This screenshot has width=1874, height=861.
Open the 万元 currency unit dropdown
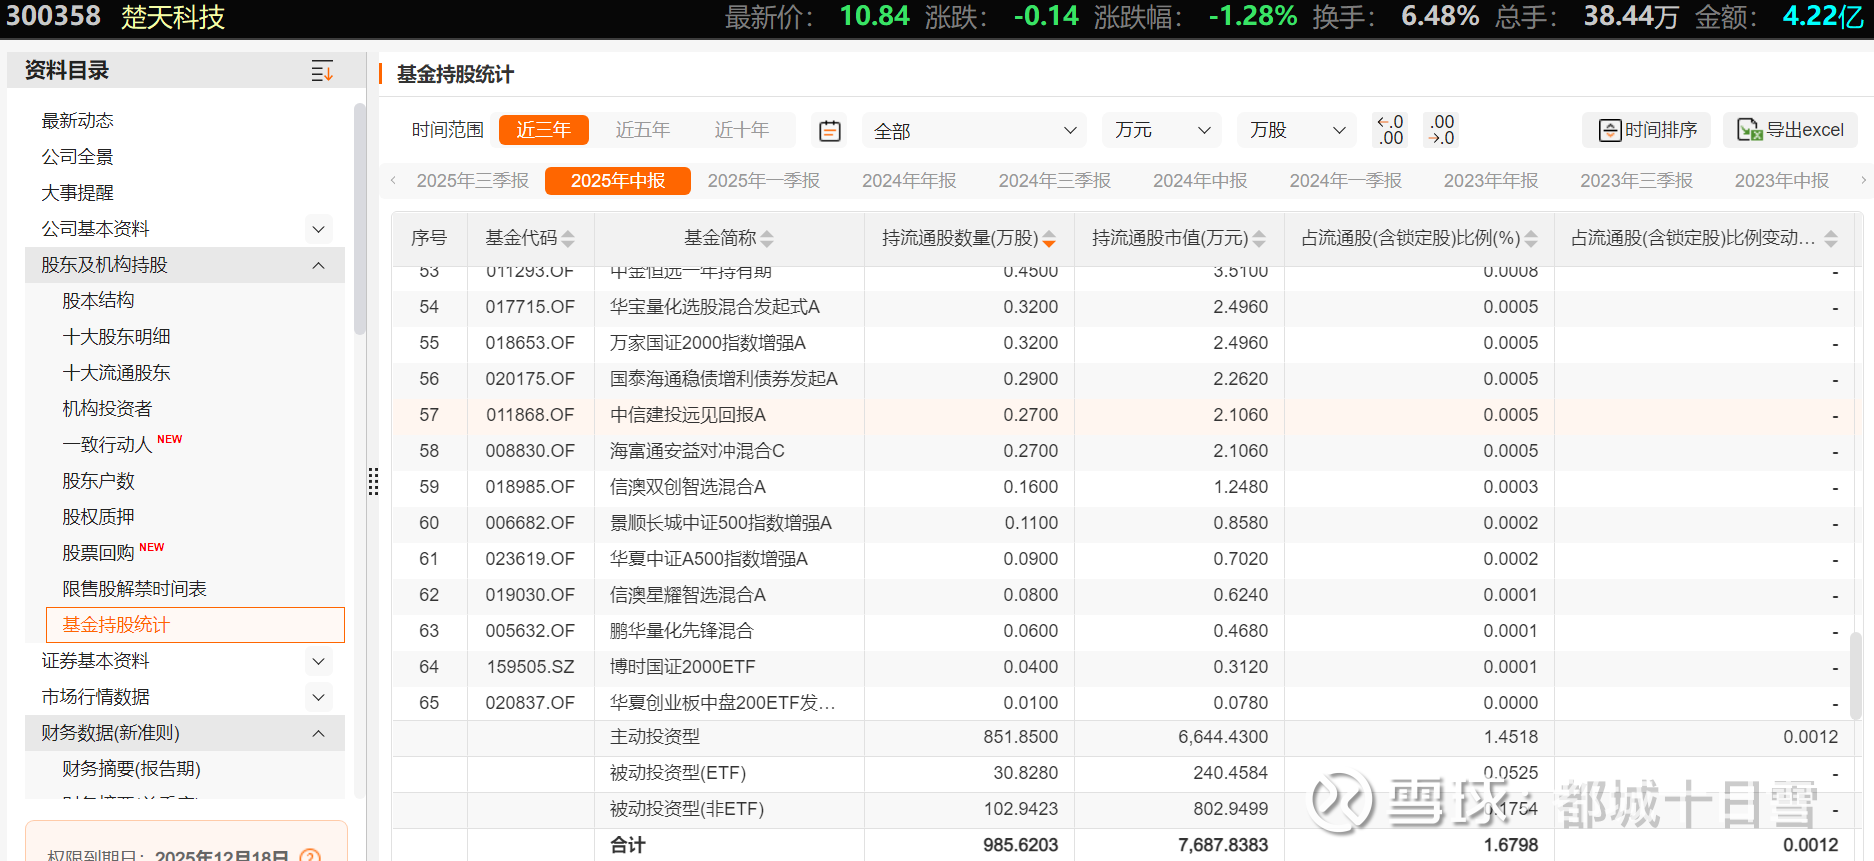(x=1162, y=131)
